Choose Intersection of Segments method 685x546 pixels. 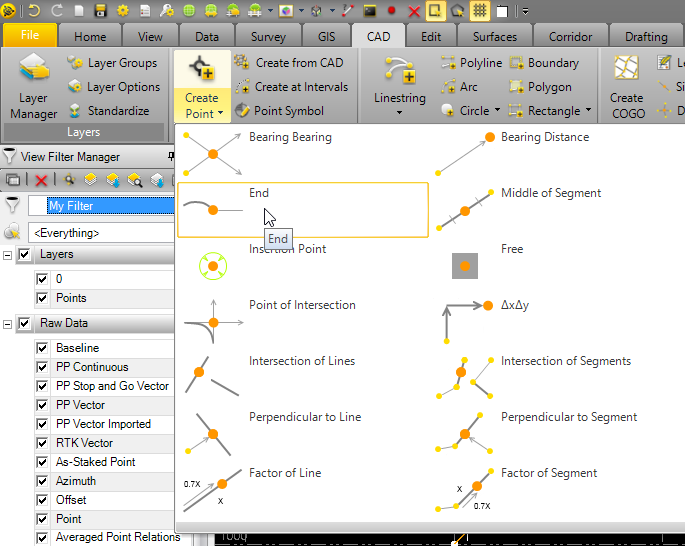click(555, 377)
